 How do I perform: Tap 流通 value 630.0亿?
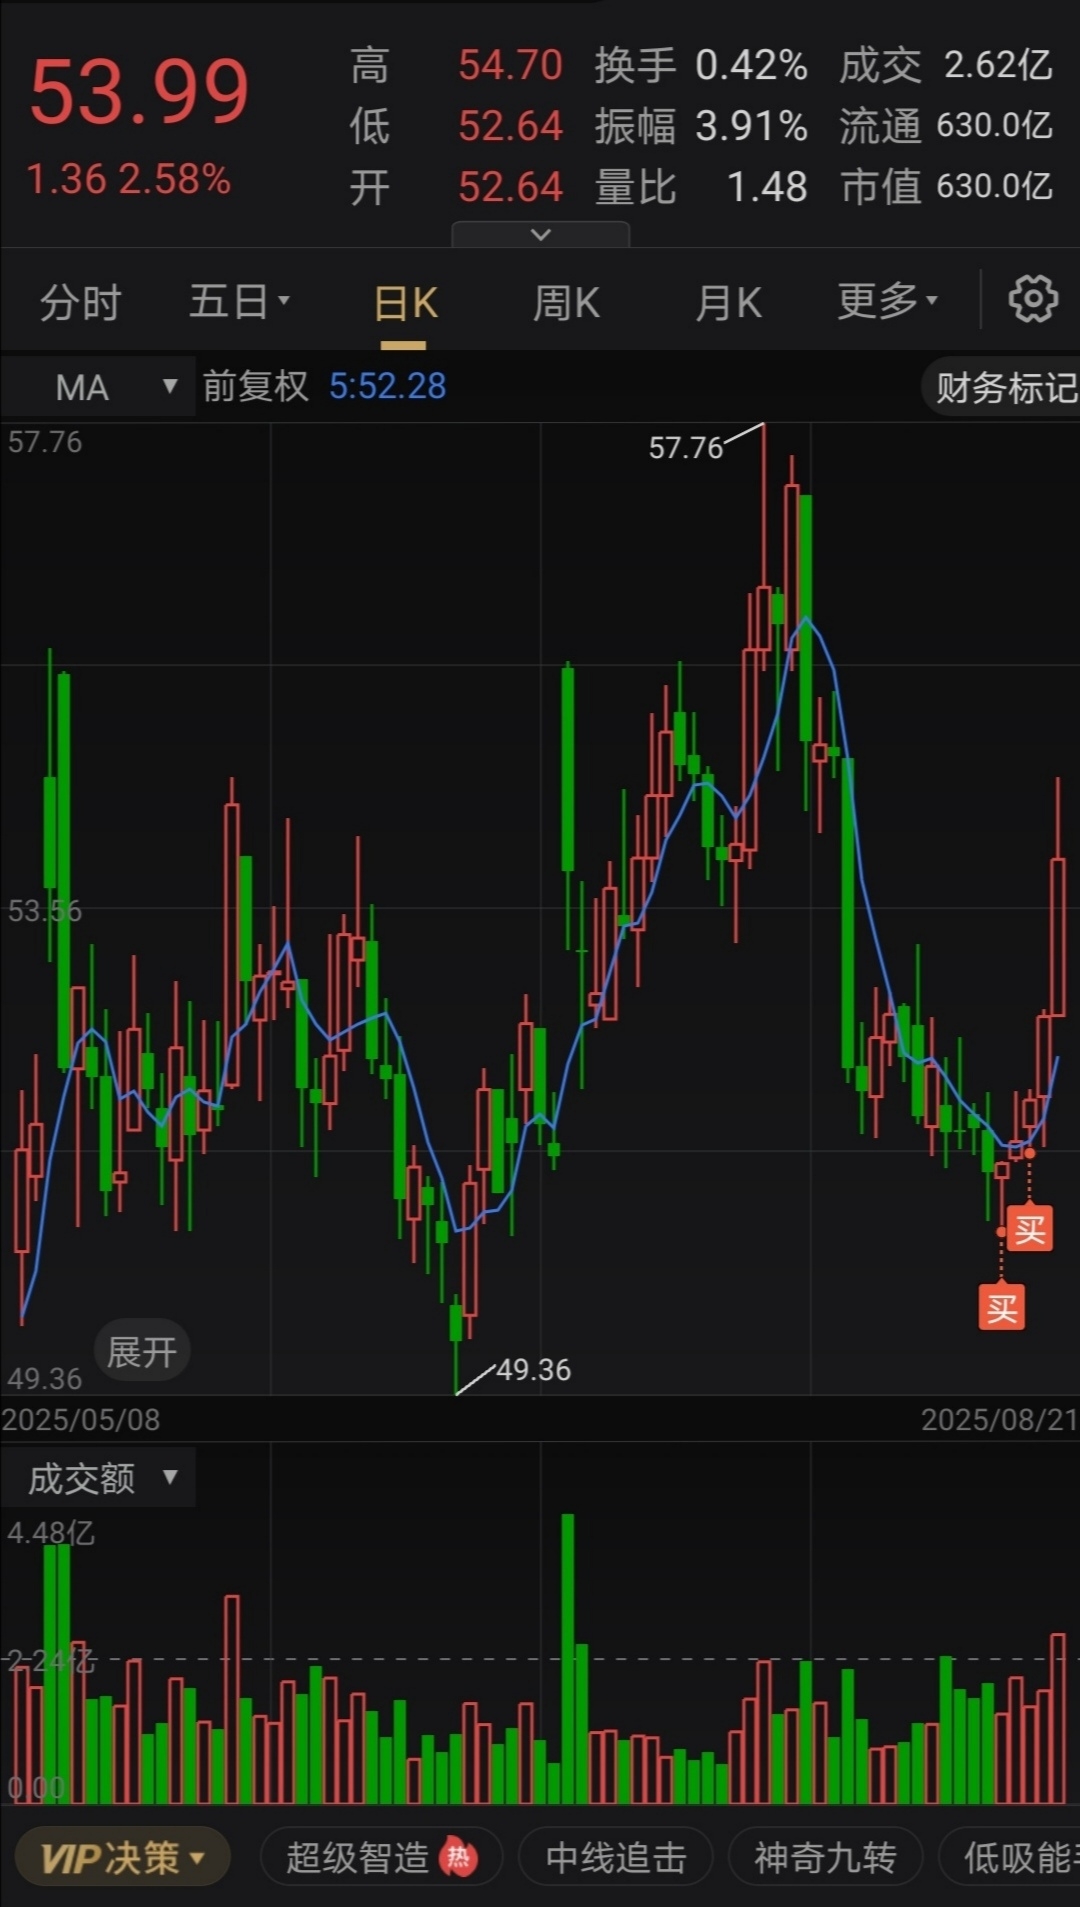995,126
